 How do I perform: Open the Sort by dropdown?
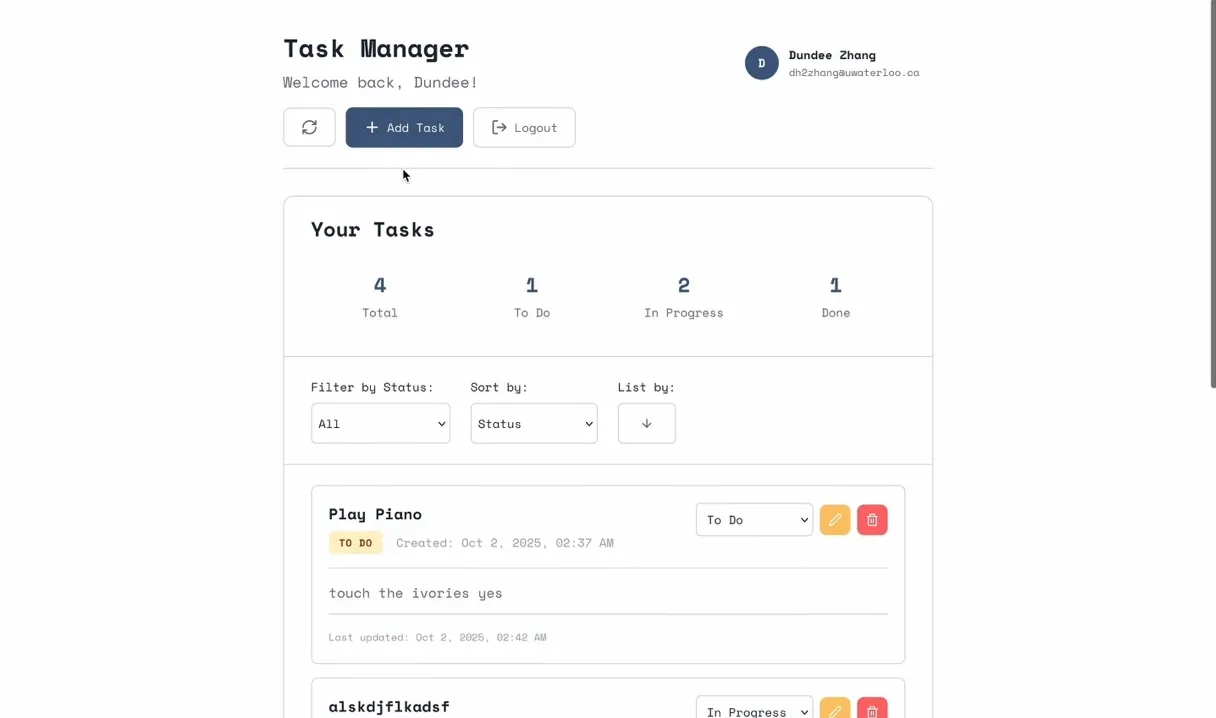pos(533,423)
